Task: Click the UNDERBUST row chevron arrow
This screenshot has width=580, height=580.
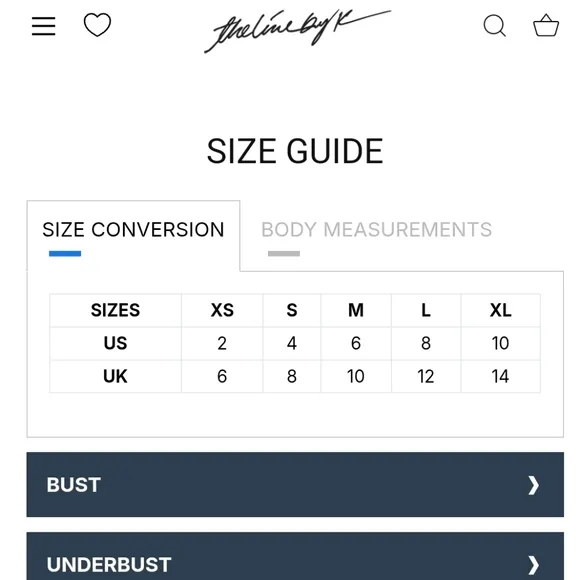Action: (x=533, y=565)
